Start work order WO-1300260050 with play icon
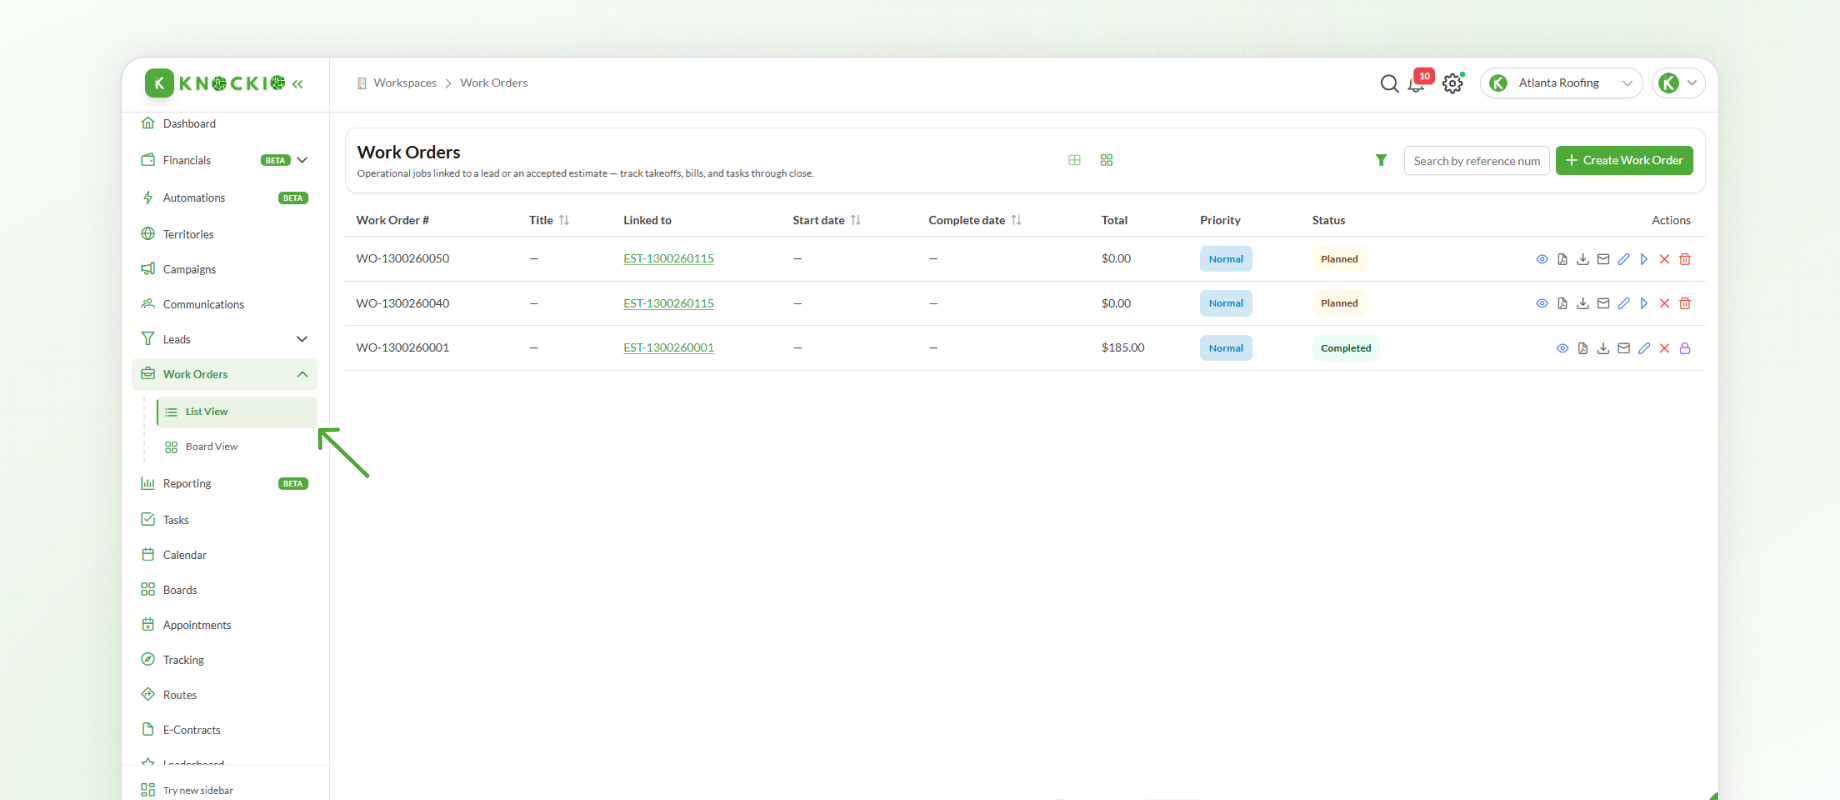This screenshot has width=1840, height=800. point(1644,259)
